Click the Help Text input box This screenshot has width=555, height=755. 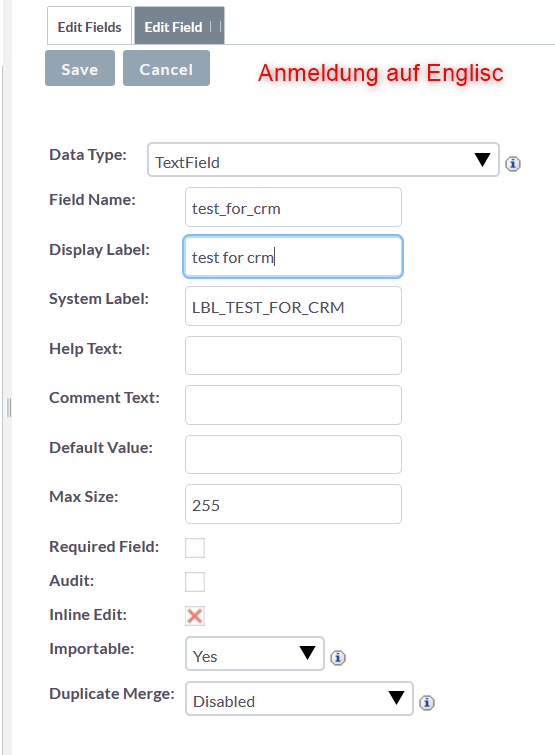point(293,356)
